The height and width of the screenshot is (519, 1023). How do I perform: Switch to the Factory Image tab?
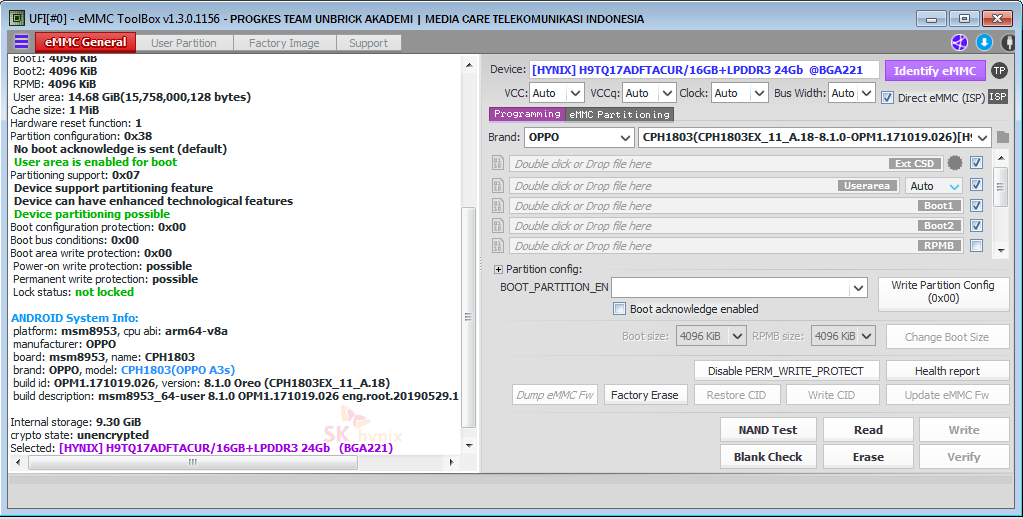[x=284, y=43]
